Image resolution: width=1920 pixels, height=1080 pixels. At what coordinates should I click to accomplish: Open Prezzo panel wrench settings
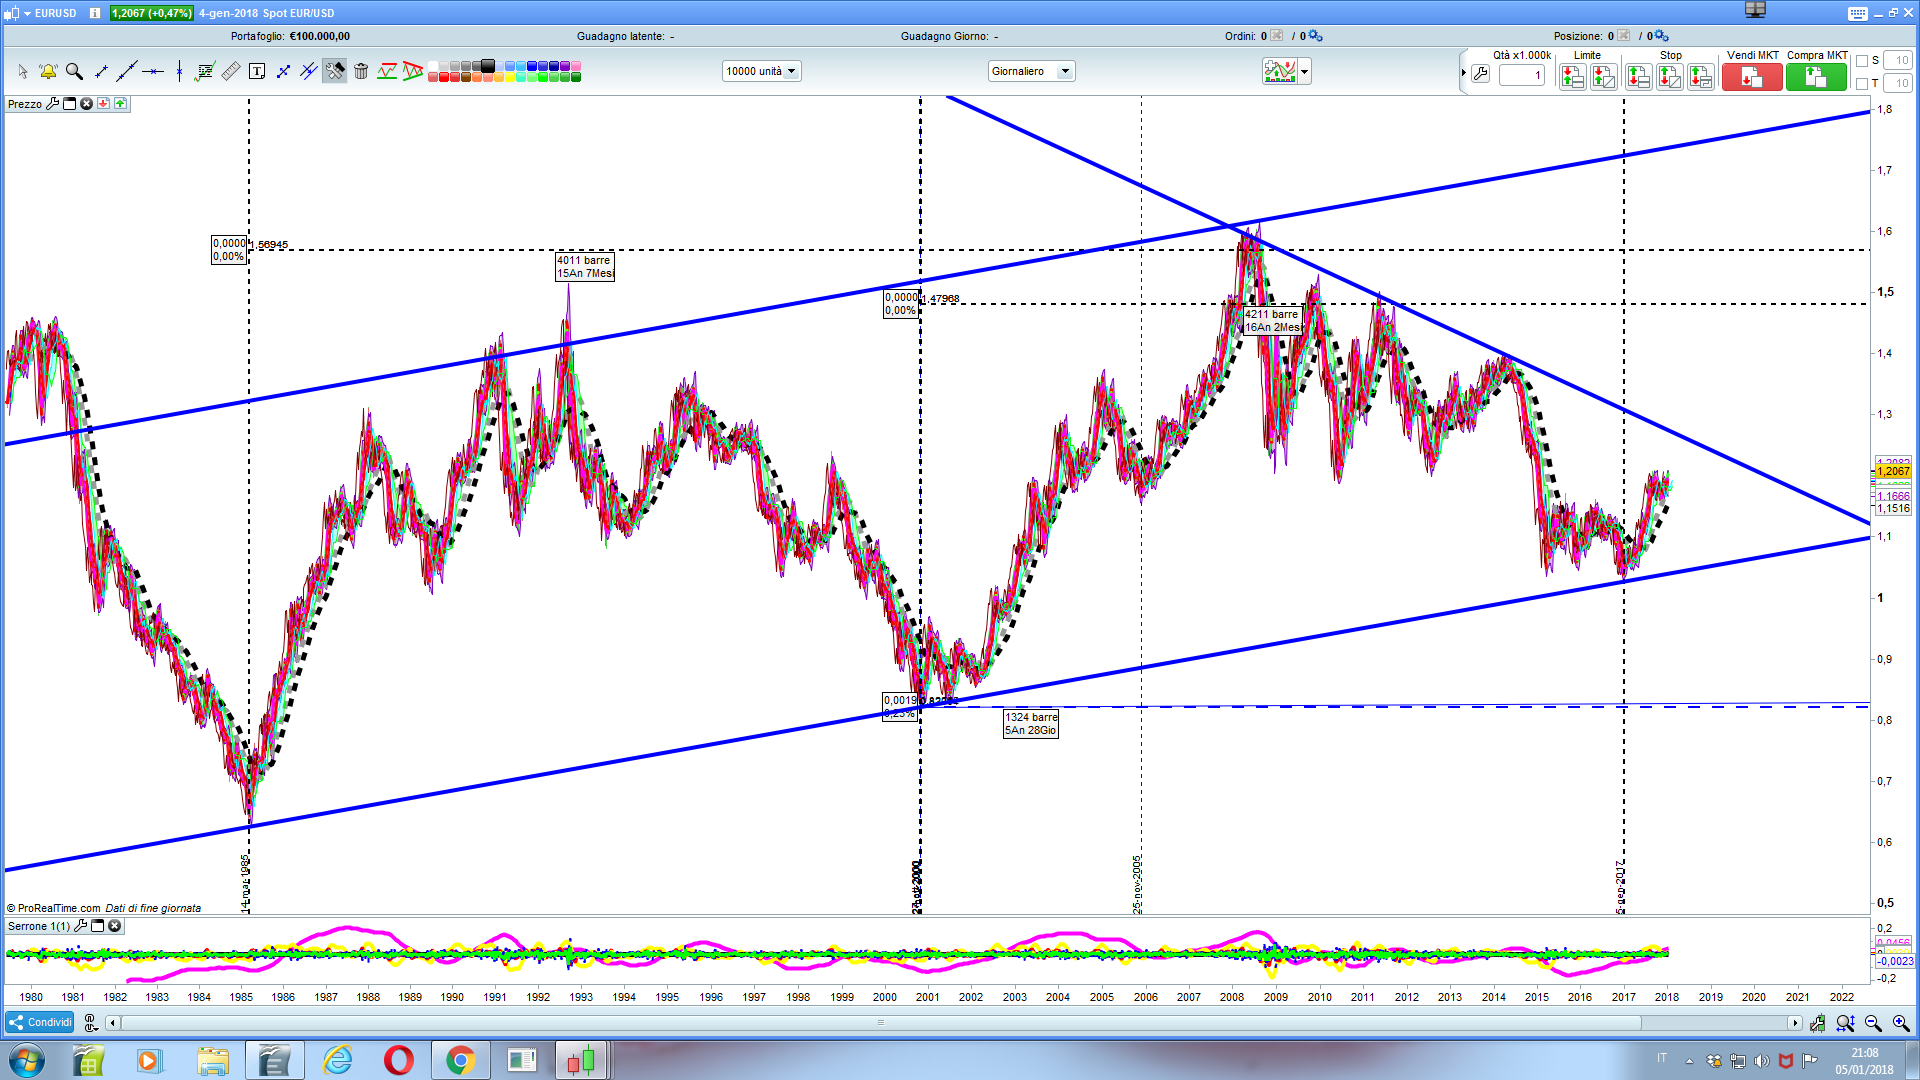53,103
